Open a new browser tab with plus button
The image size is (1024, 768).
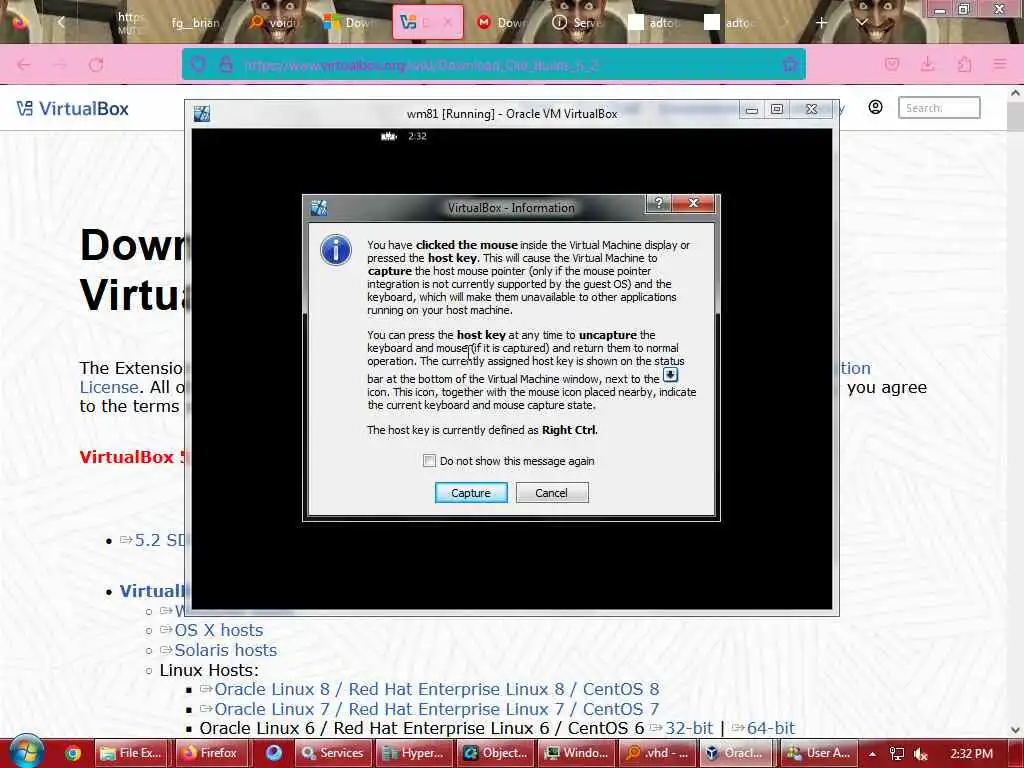click(822, 23)
